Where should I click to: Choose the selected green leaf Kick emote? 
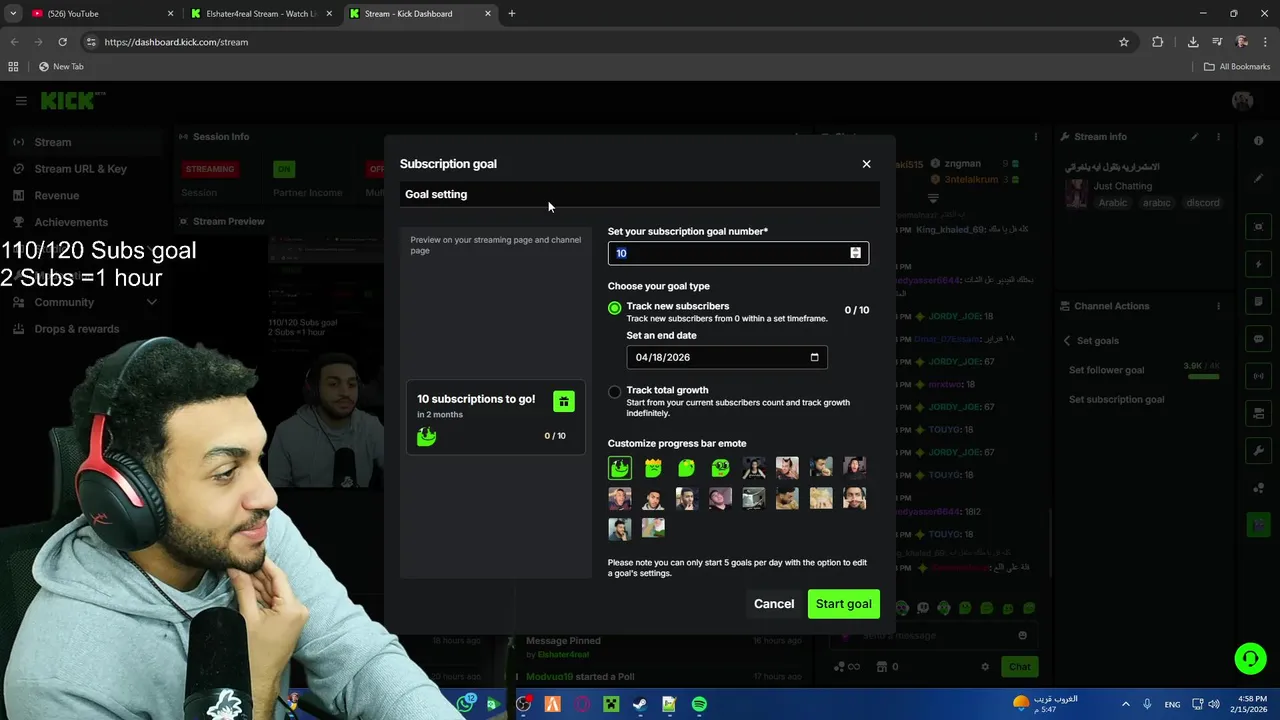[620, 467]
